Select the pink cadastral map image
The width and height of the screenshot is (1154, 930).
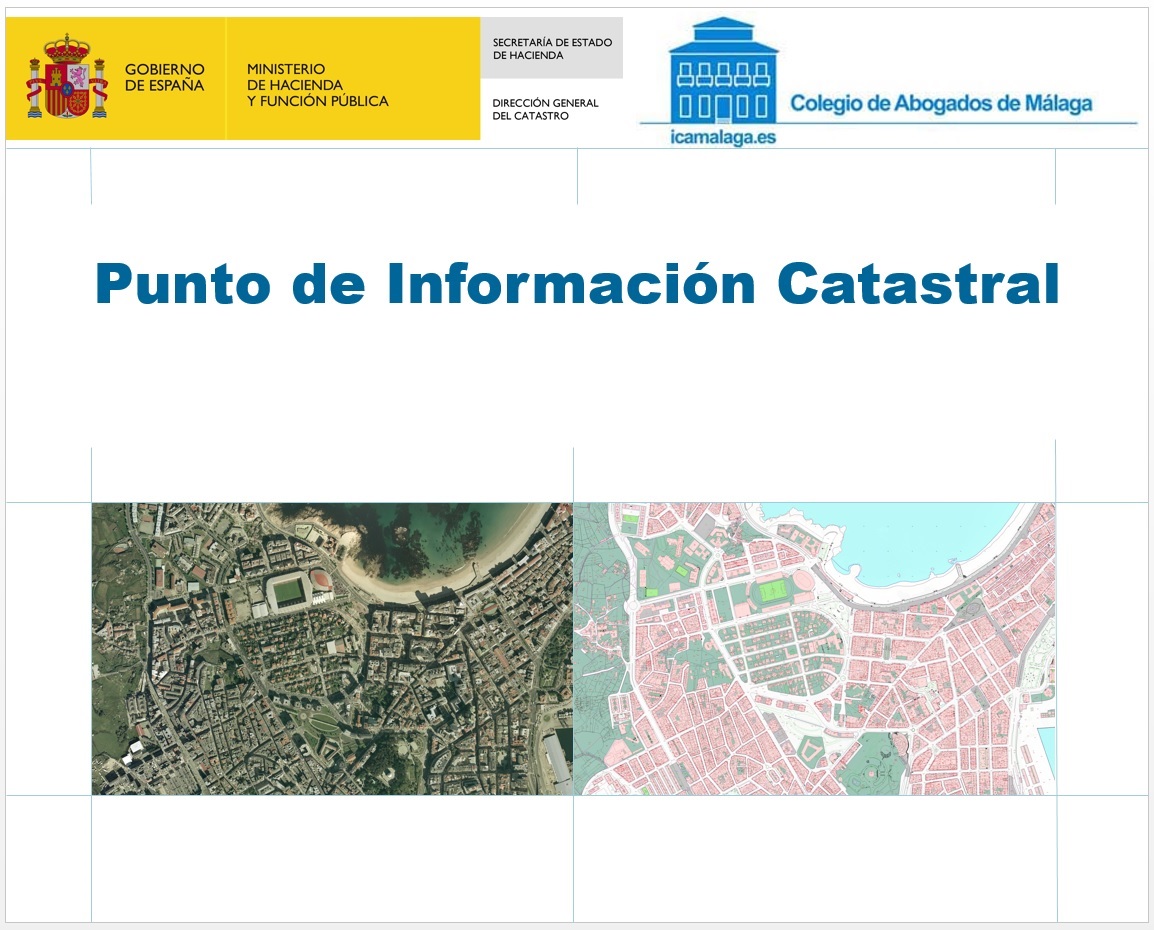pos(814,648)
